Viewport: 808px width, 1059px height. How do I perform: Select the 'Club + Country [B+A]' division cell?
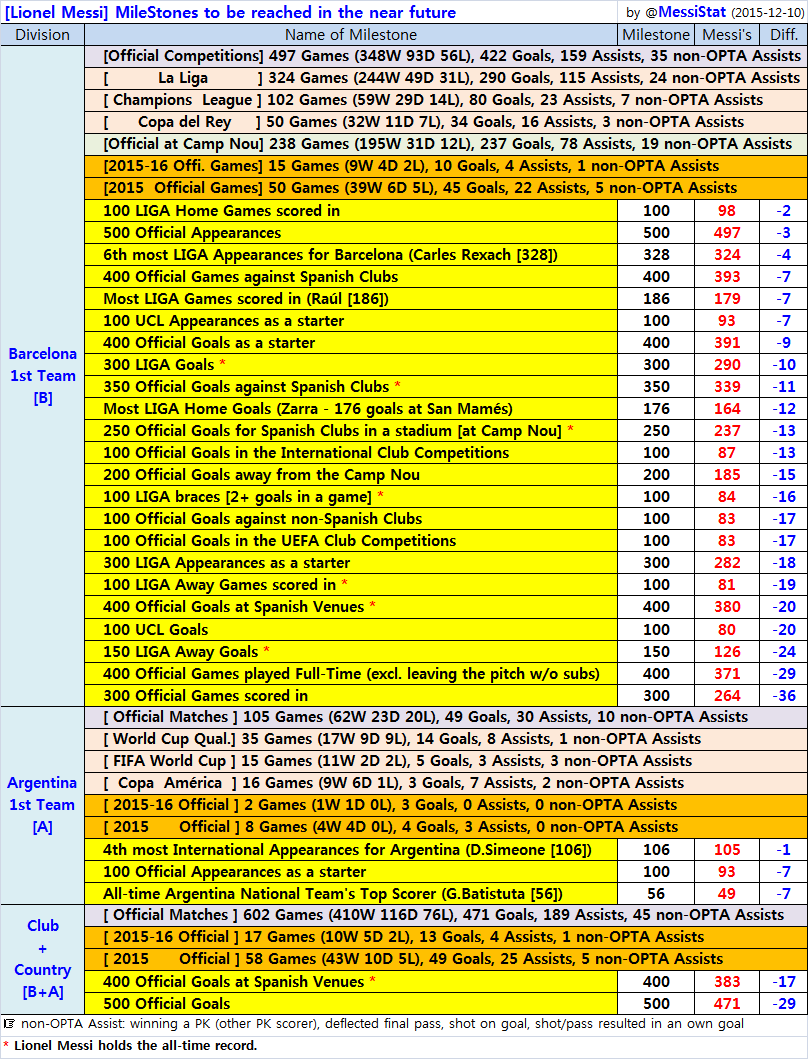pyautogui.click(x=43, y=959)
